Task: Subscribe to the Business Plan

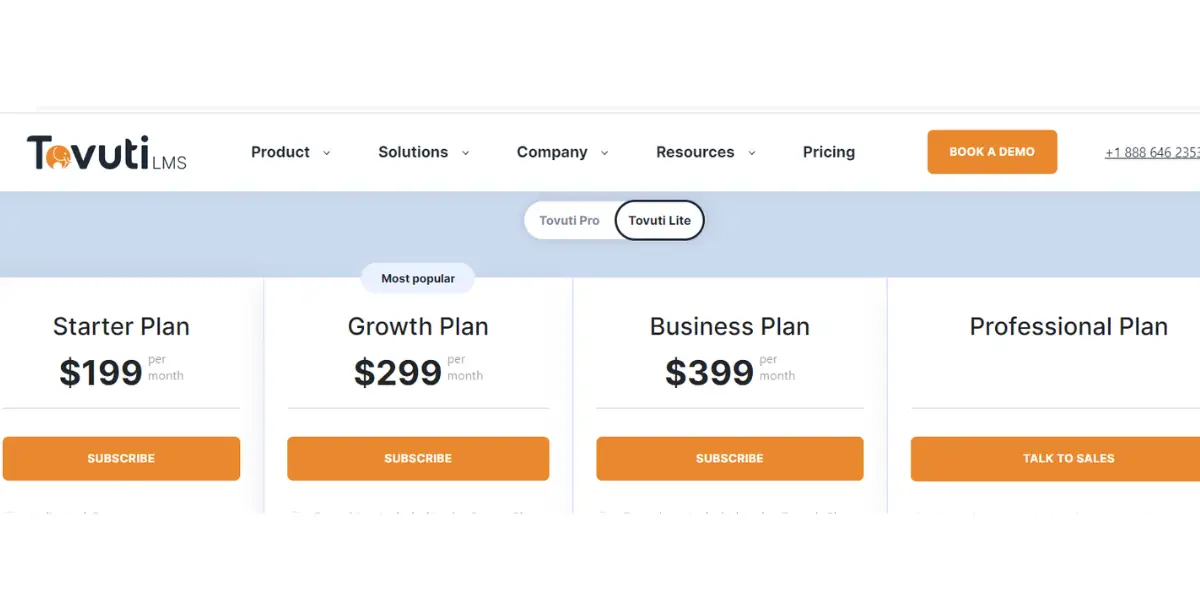Action: click(x=730, y=458)
